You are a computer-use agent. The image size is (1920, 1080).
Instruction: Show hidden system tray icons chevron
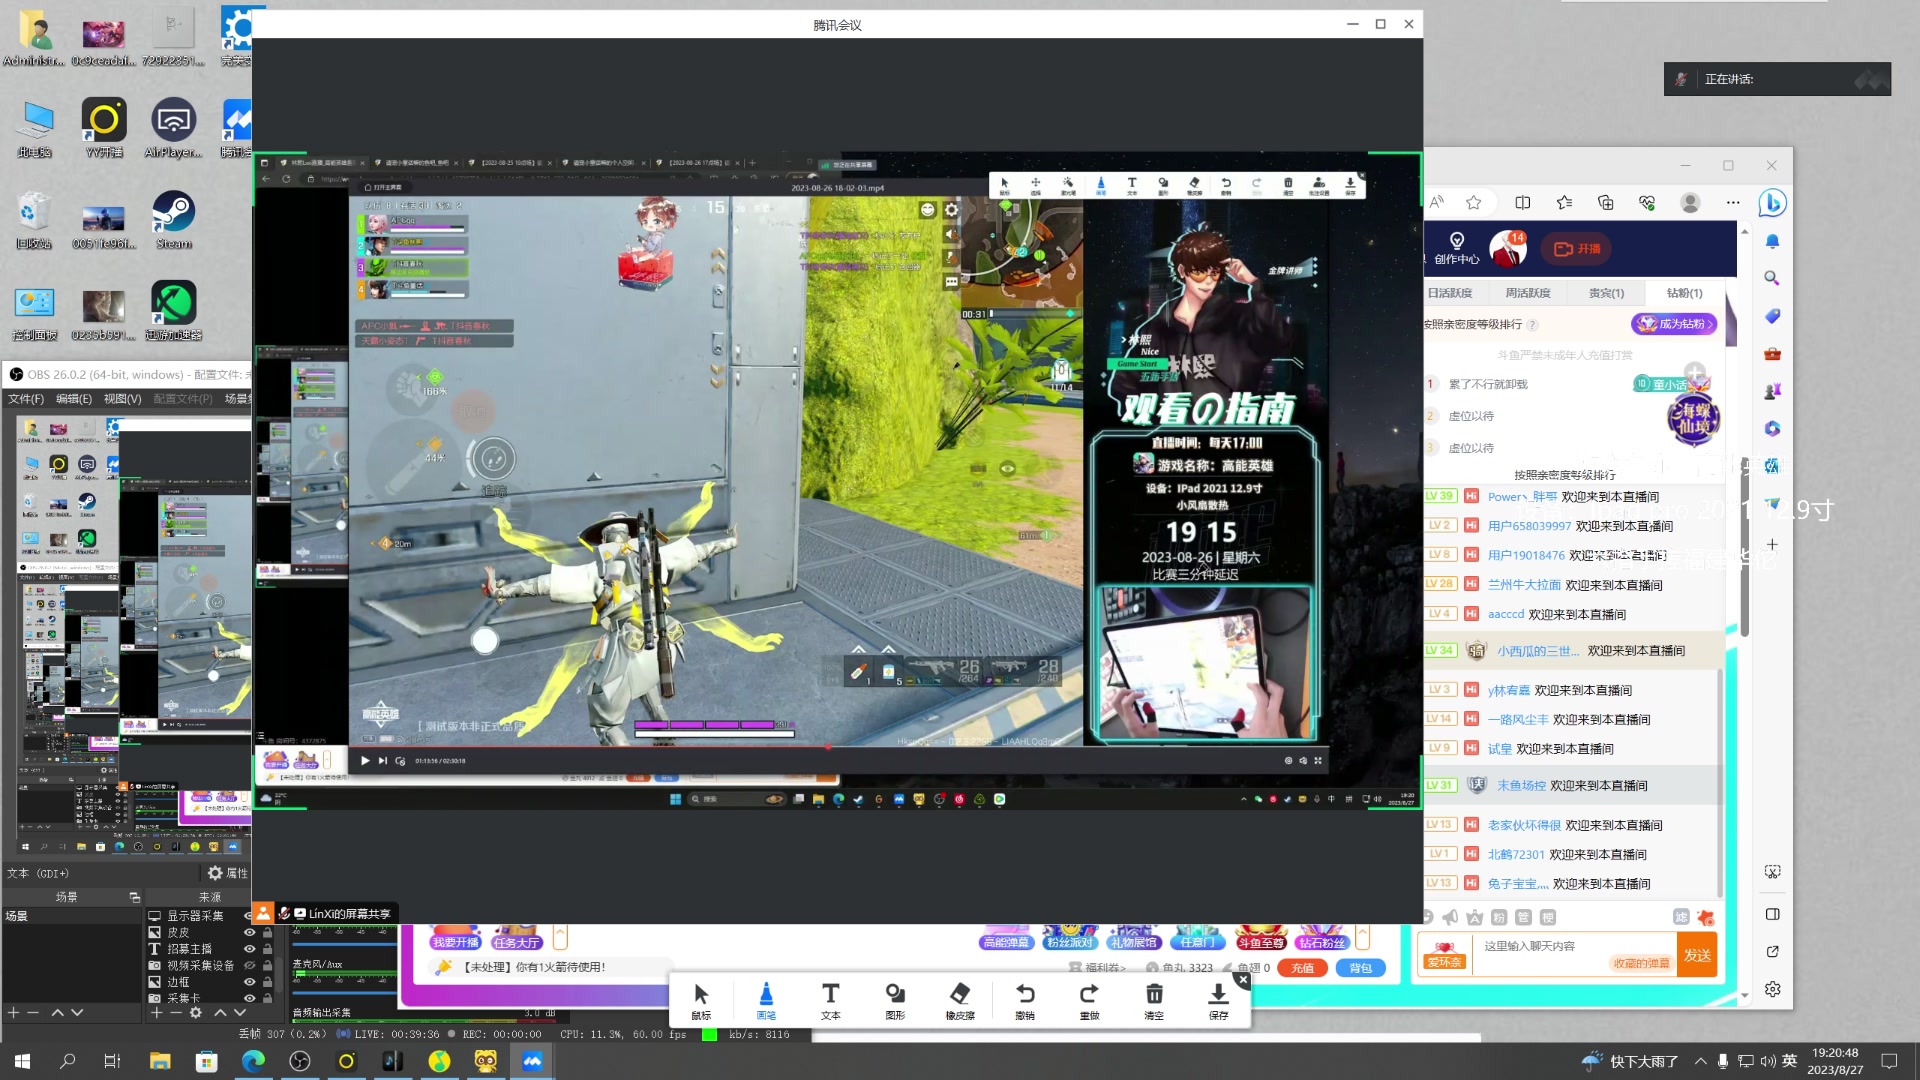[x=1700, y=1061]
